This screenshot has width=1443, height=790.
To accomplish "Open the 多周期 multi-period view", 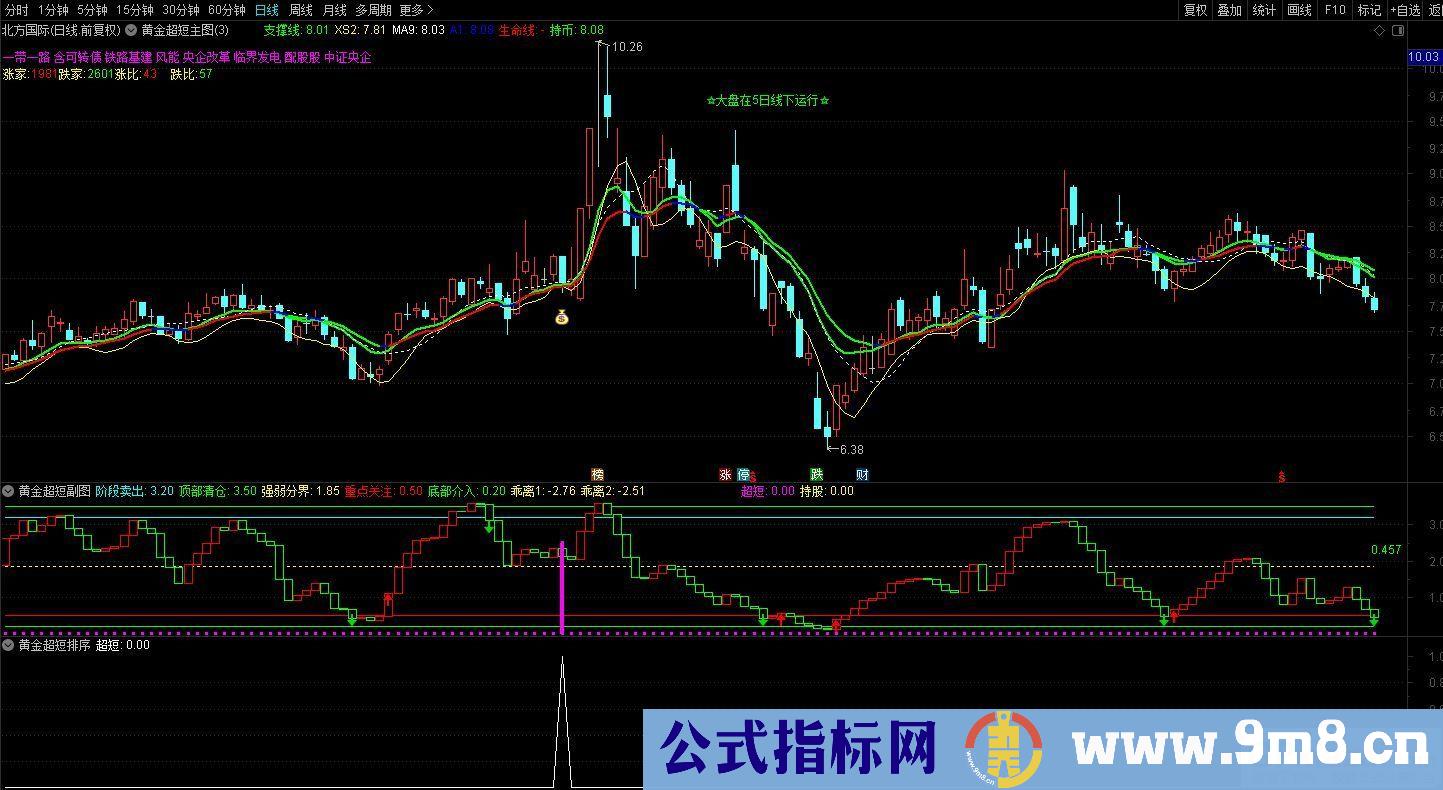I will pyautogui.click(x=373, y=10).
